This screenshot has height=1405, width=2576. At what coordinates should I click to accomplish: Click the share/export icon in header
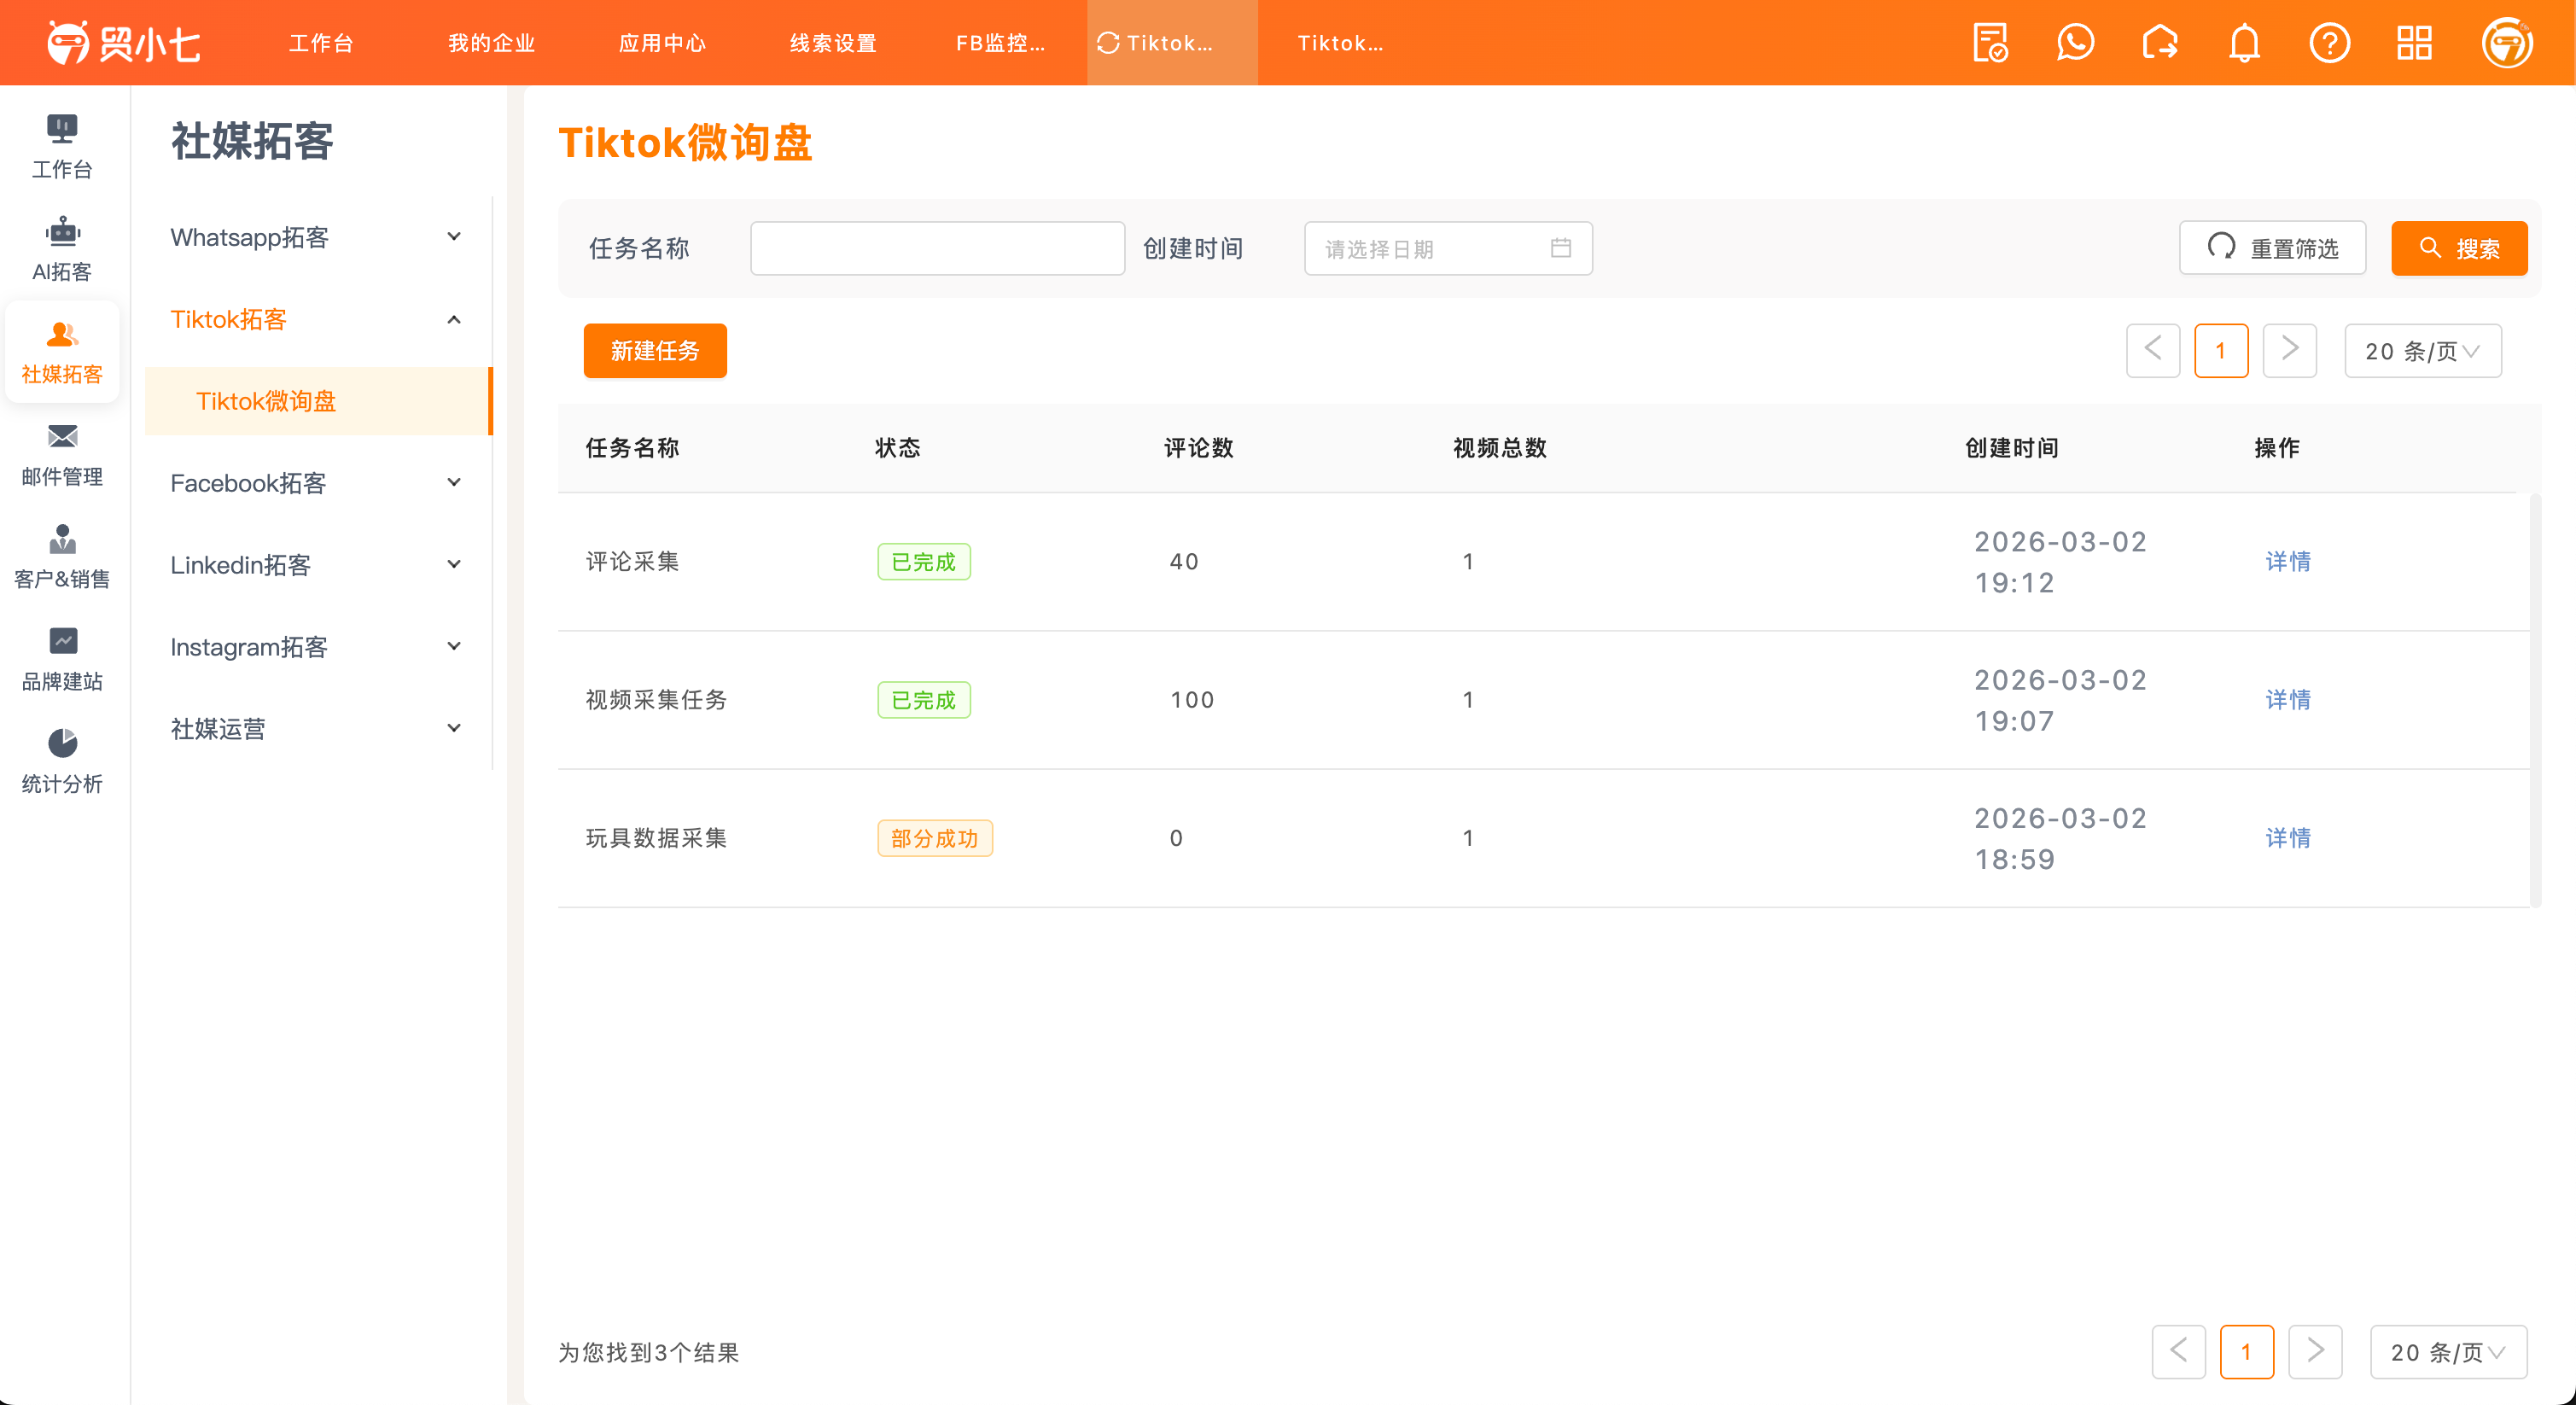tap(2160, 43)
